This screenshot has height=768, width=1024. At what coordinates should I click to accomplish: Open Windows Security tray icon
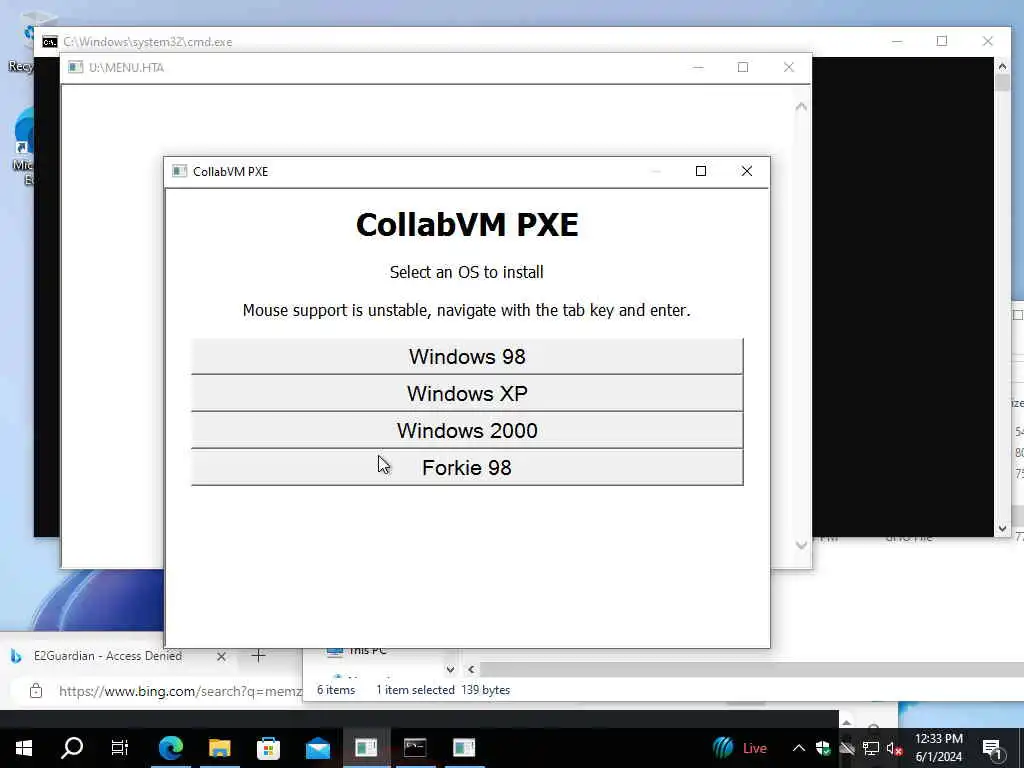[x=823, y=748]
